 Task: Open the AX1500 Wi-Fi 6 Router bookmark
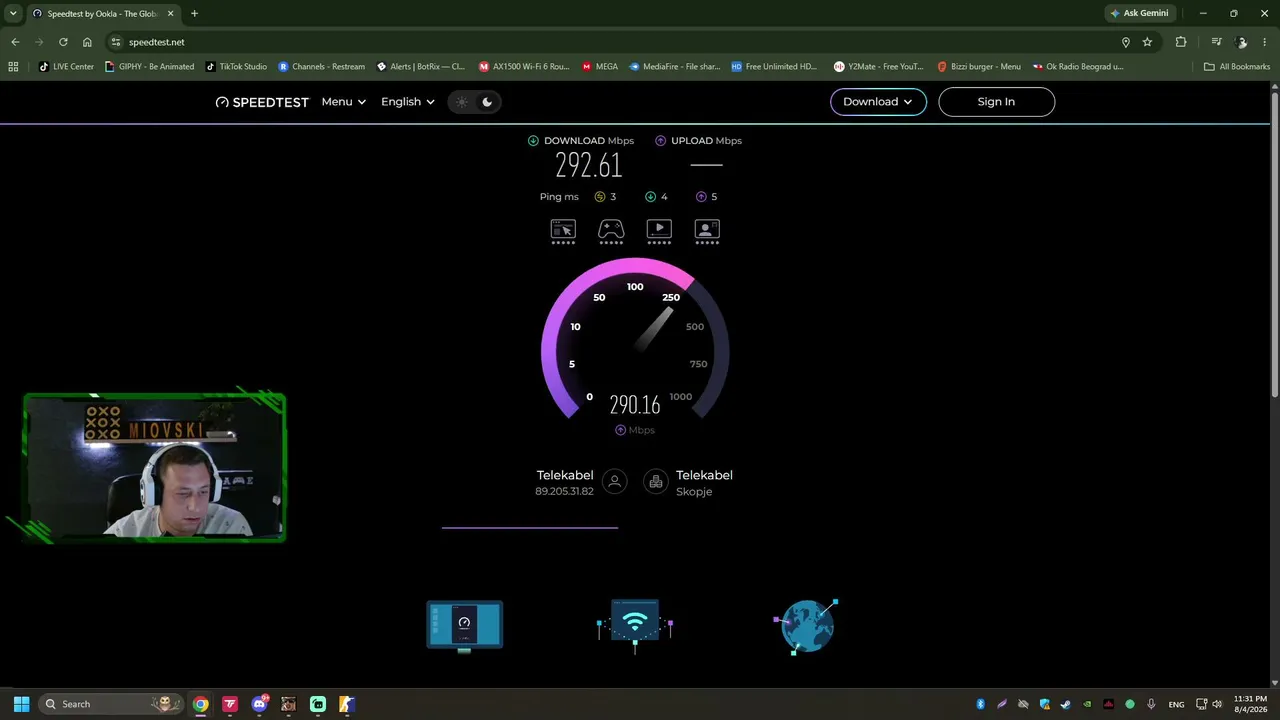click(524, 67)
